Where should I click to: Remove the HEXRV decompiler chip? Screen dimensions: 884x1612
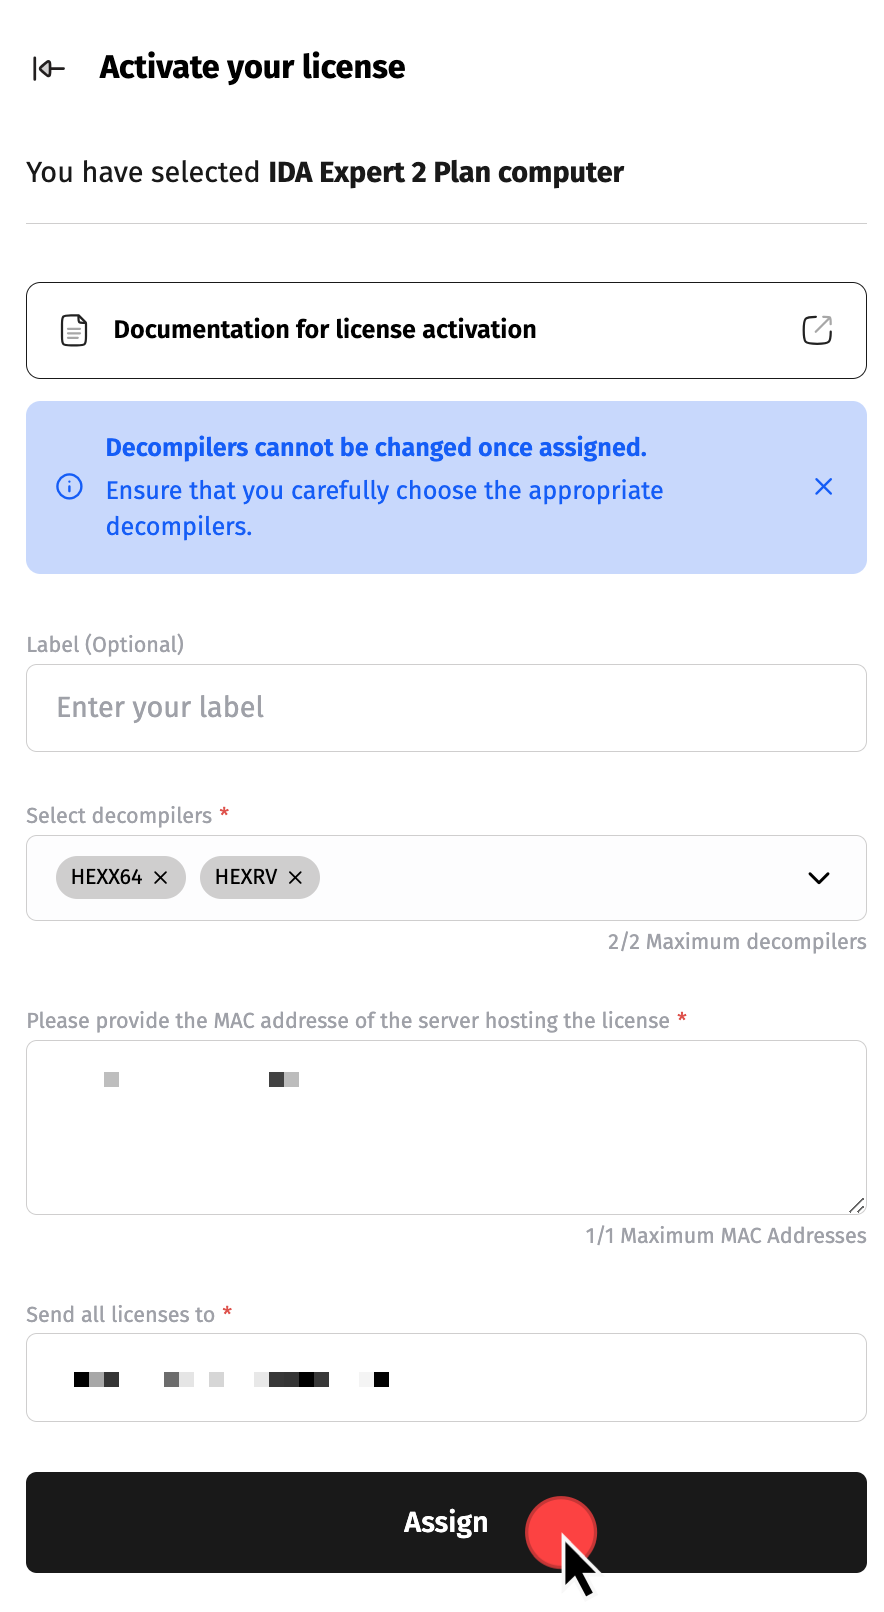tap(295, 878)
